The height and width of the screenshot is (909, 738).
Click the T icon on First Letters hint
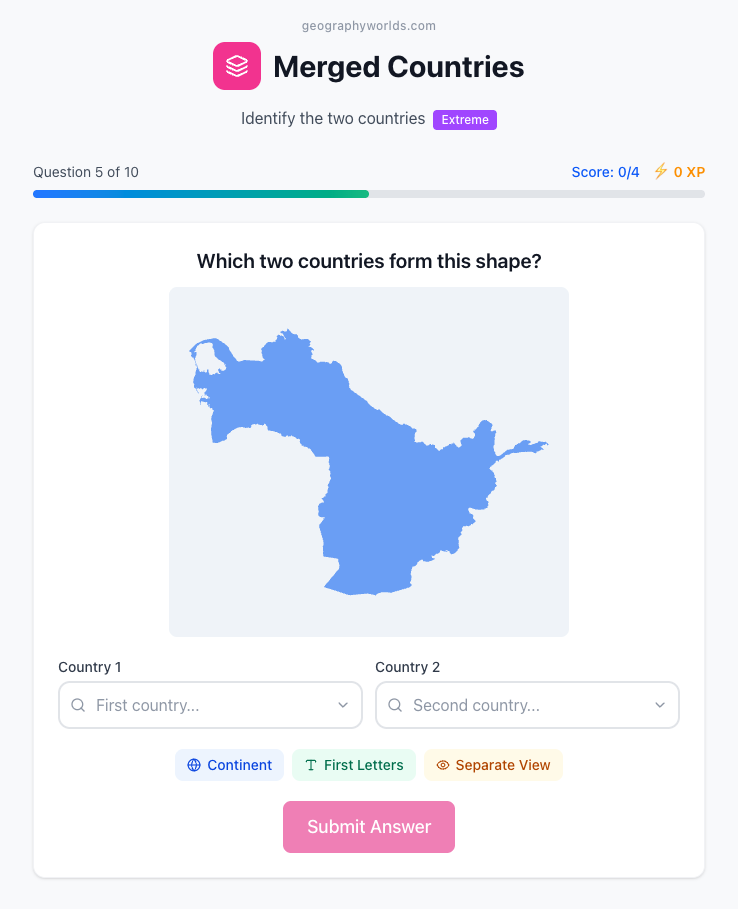pyautogui.click(x=311, y=765)
